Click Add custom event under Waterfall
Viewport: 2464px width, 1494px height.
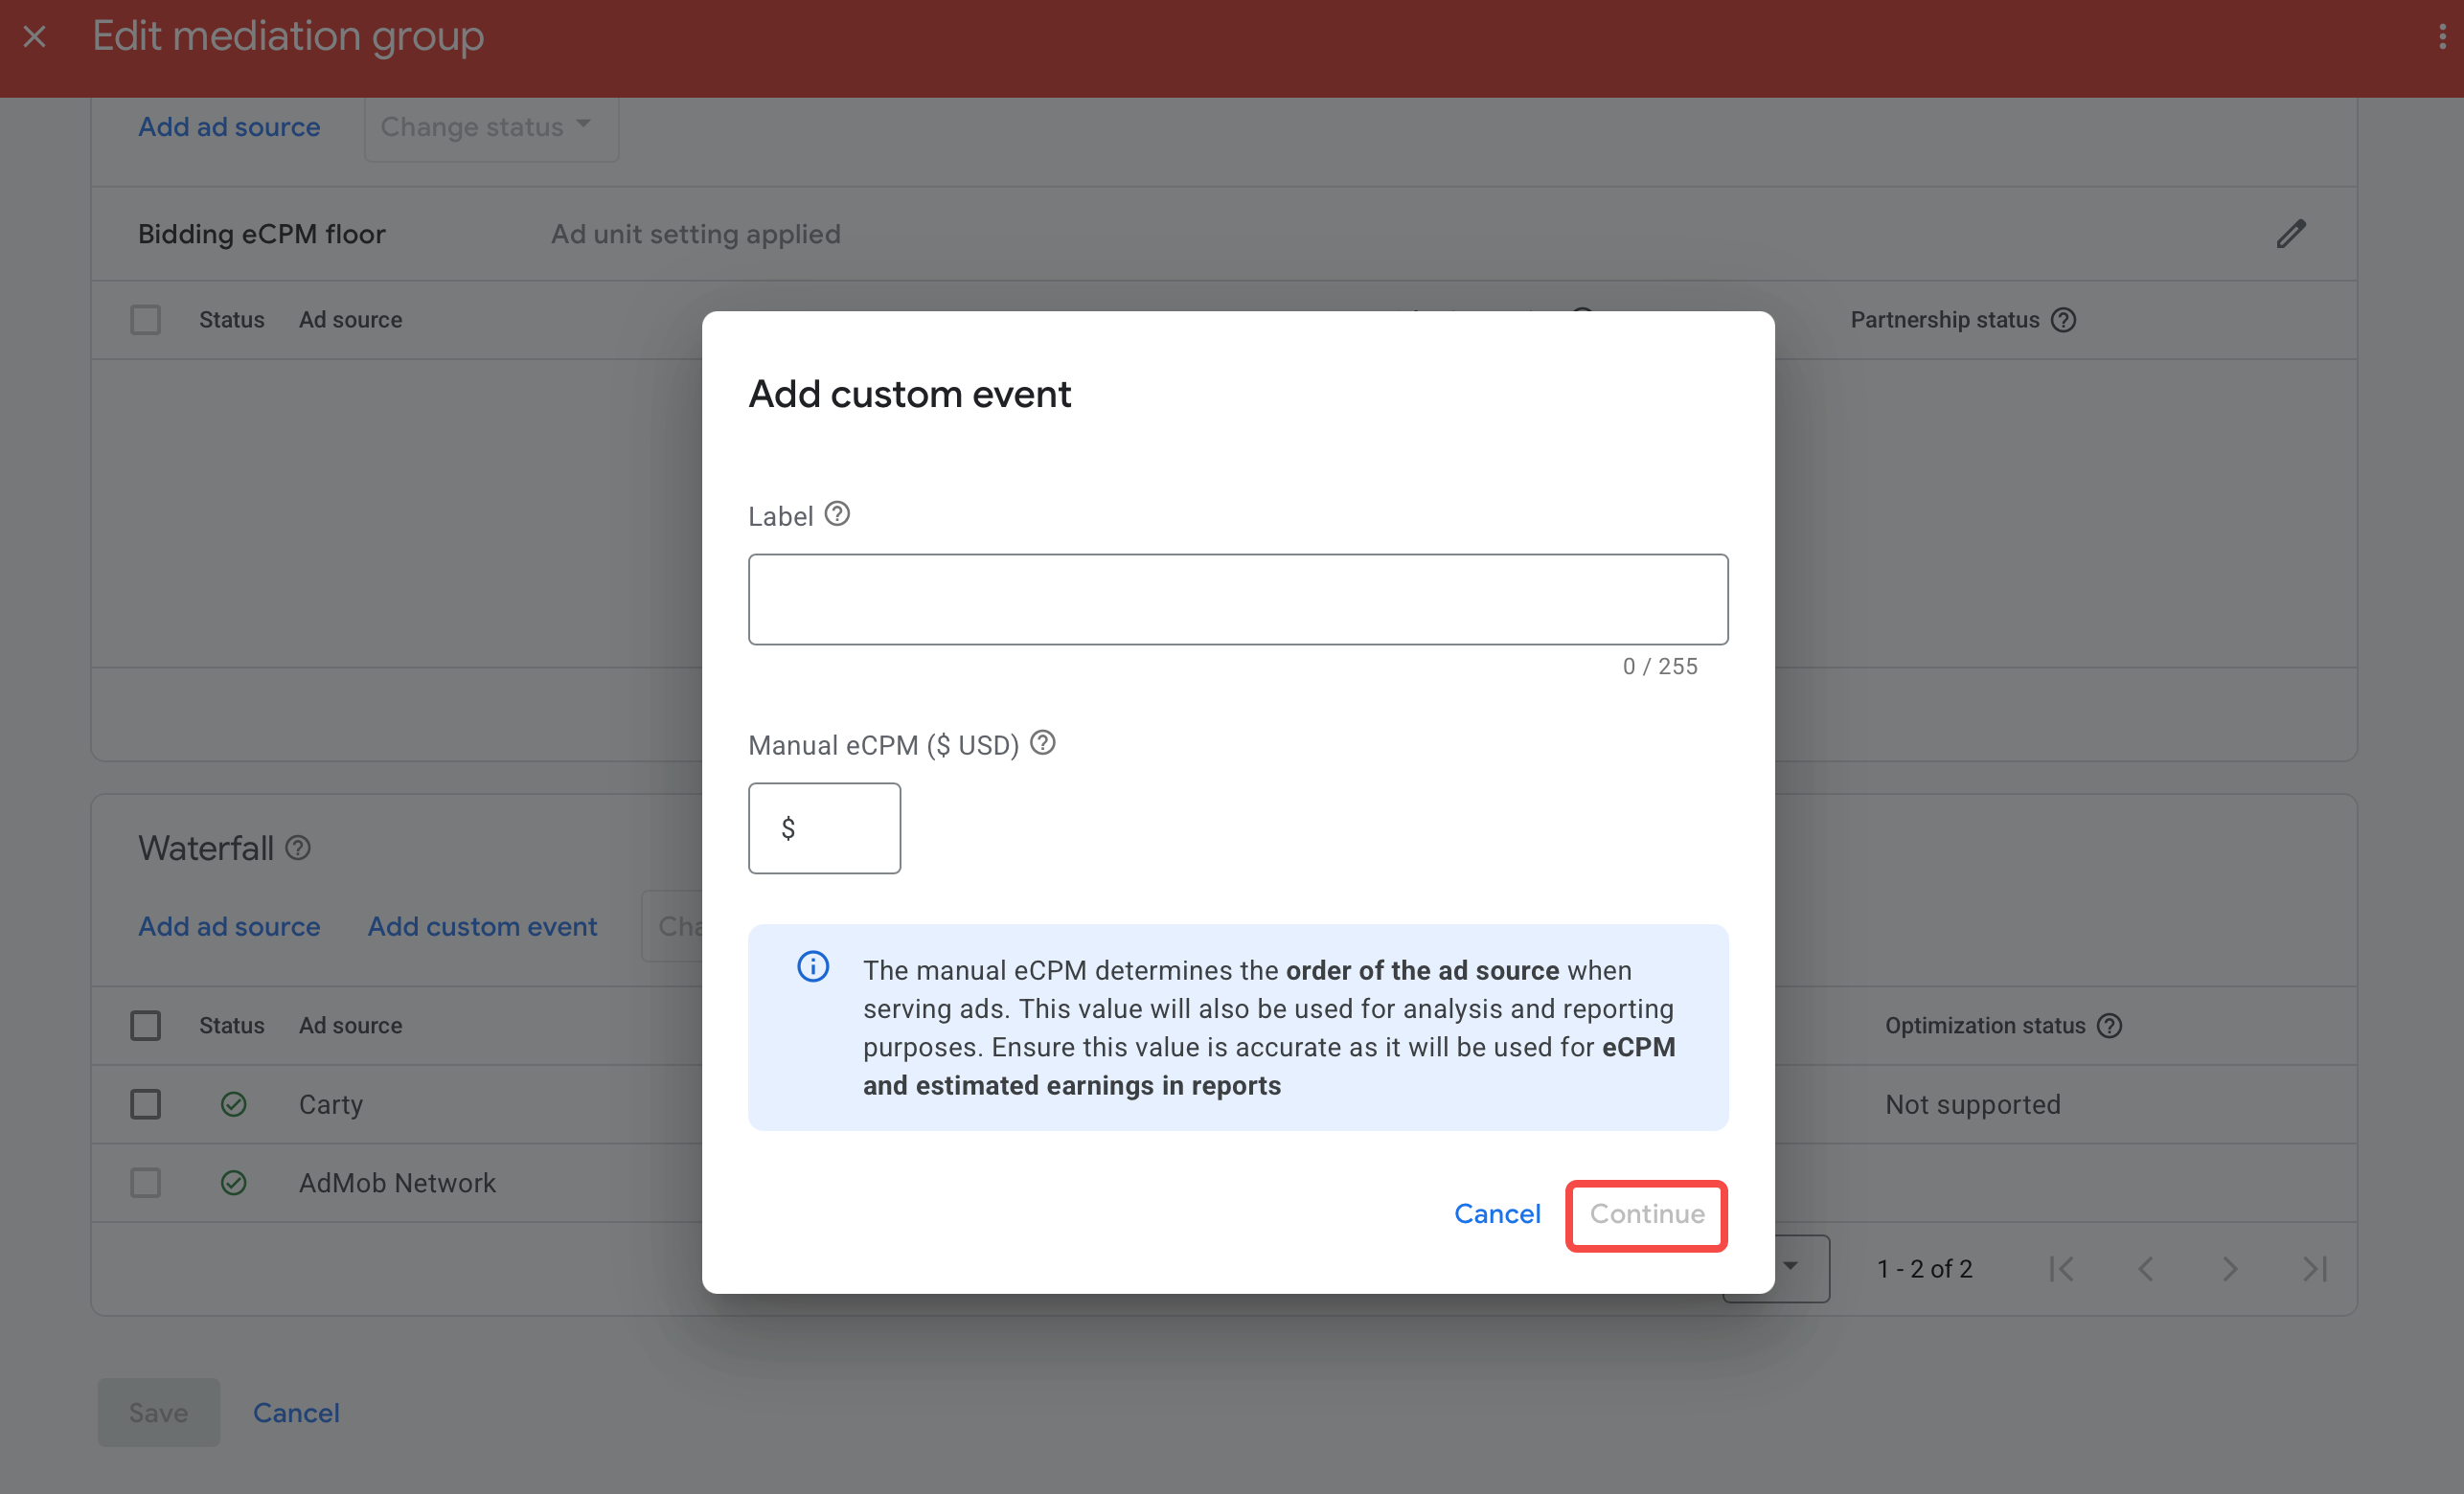482,926
